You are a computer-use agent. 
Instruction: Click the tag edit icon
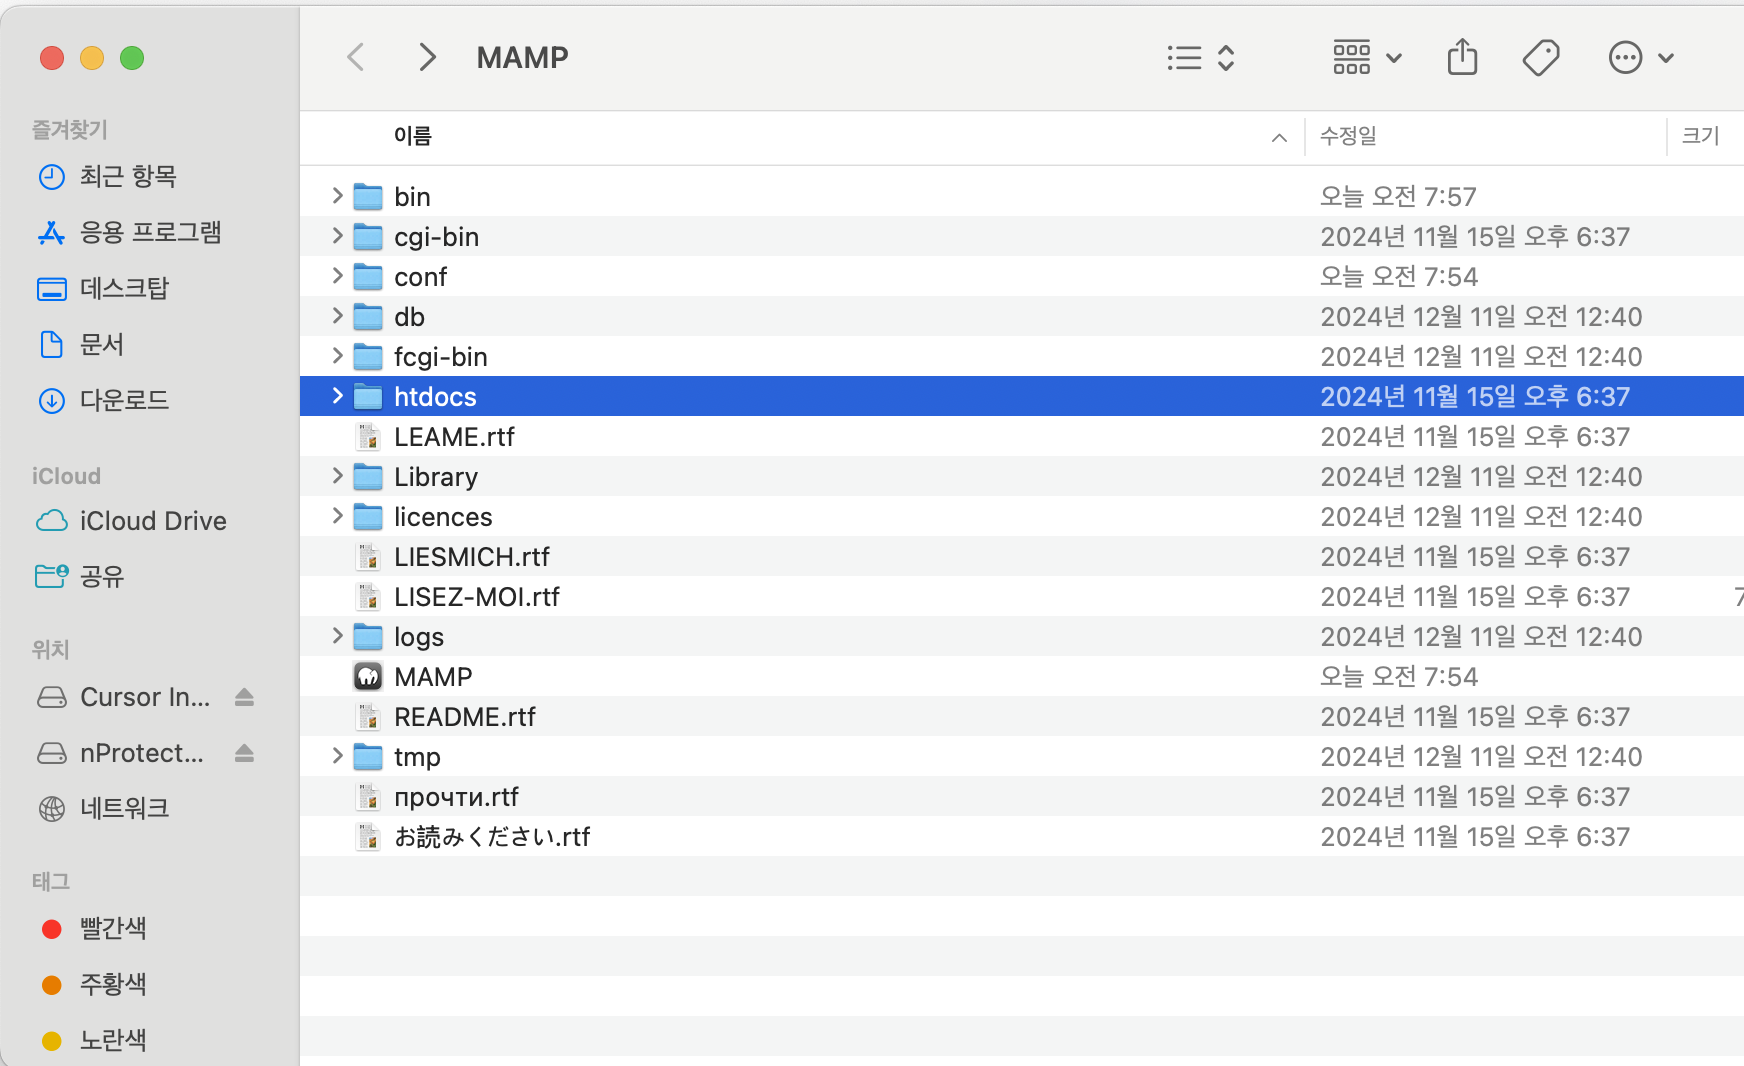click(1541, 58)
